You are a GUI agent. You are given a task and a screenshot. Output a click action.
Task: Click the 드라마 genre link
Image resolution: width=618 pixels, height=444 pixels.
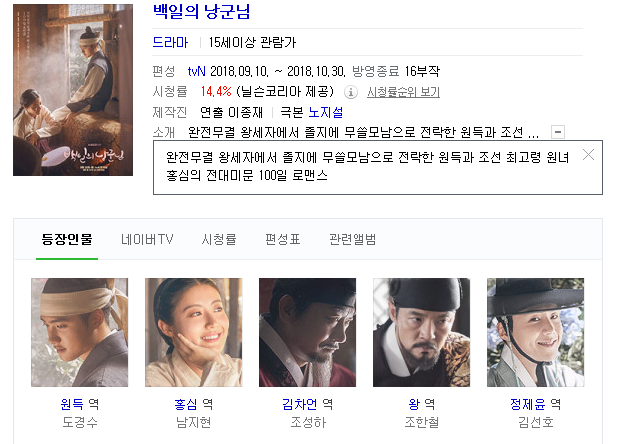[170, 42]
